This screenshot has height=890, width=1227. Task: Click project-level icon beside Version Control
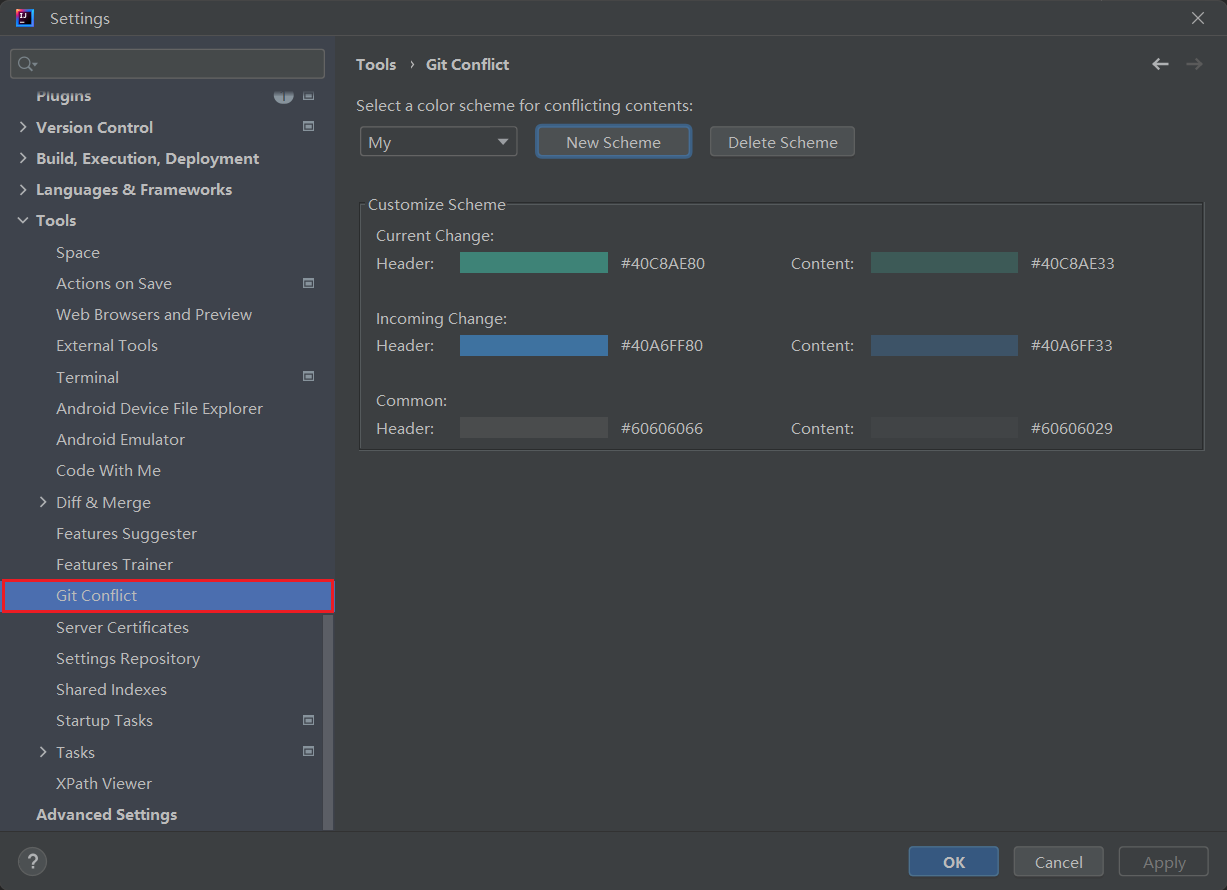[308, 127]
